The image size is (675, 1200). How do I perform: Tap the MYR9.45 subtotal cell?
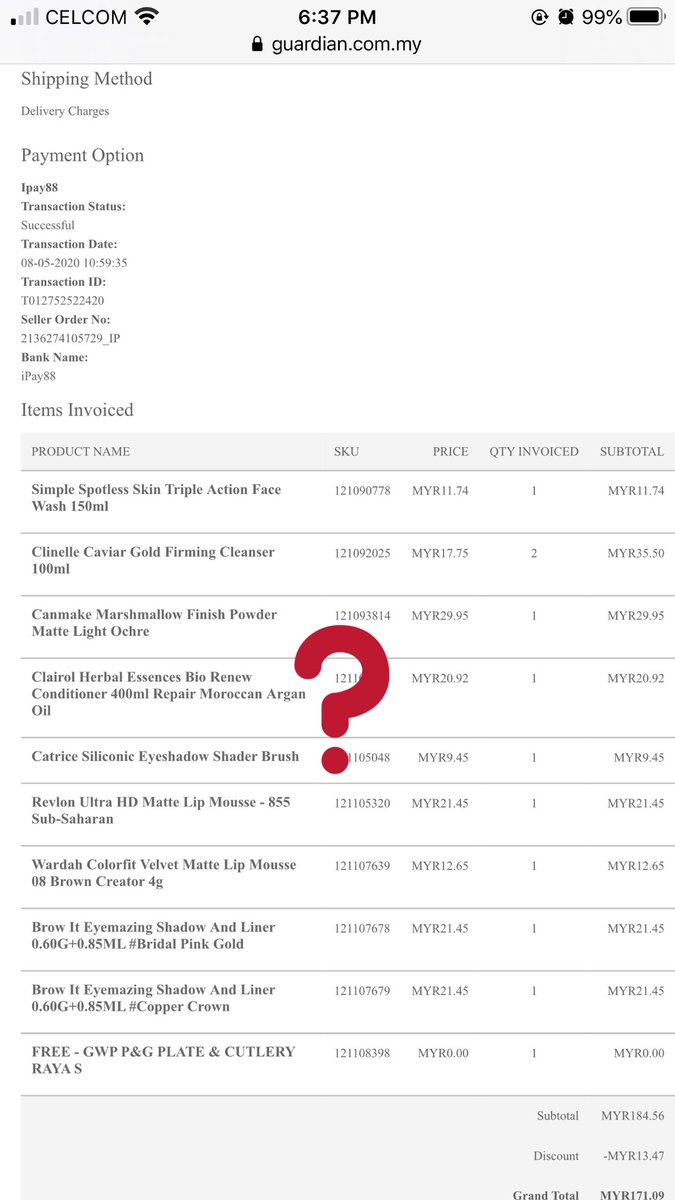click(639, 758)
